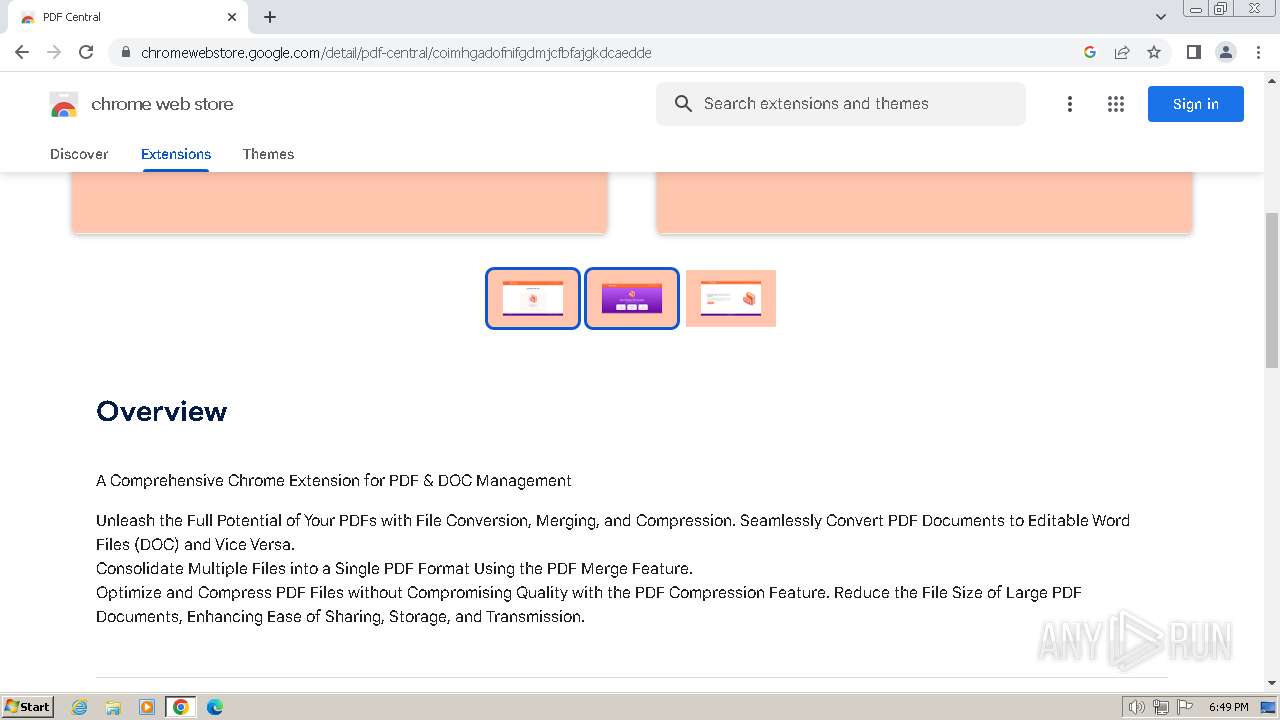Open the Google apps grid
The height and width of the screenshot is (720, 1280).
[1116, 104]
